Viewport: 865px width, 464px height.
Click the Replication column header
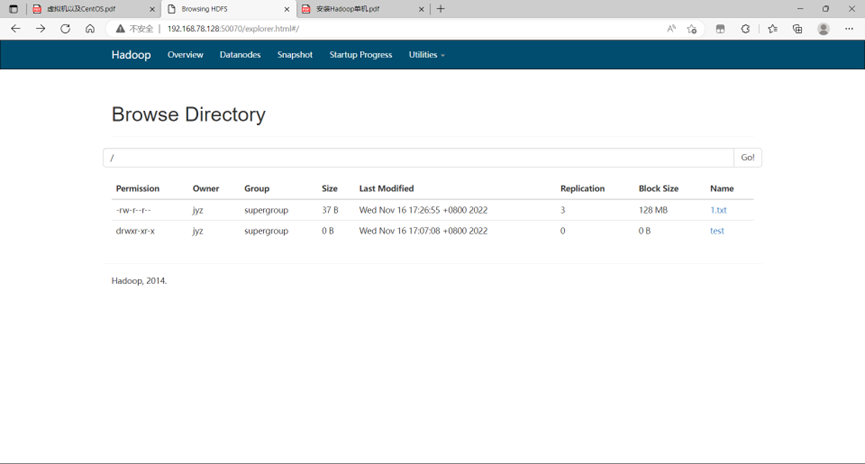coord(582,189)
